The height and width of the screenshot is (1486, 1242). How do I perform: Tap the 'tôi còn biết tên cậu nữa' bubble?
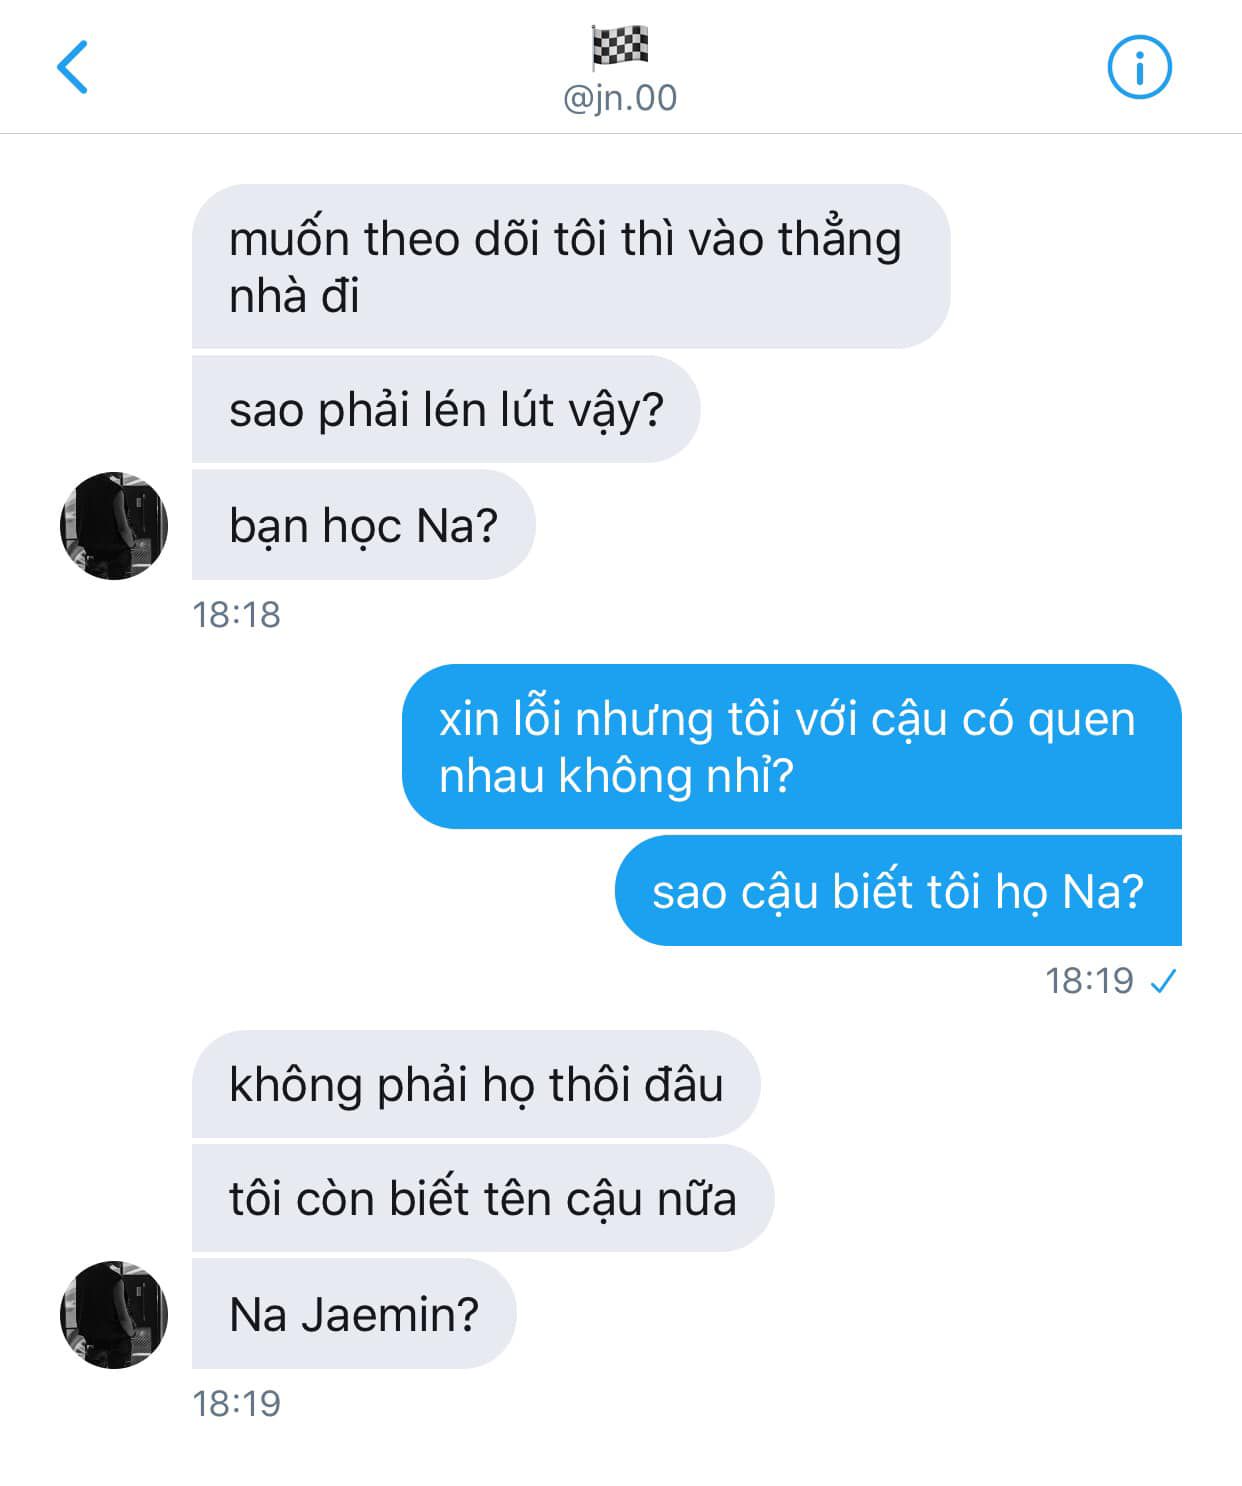(x=483, y=1198)
